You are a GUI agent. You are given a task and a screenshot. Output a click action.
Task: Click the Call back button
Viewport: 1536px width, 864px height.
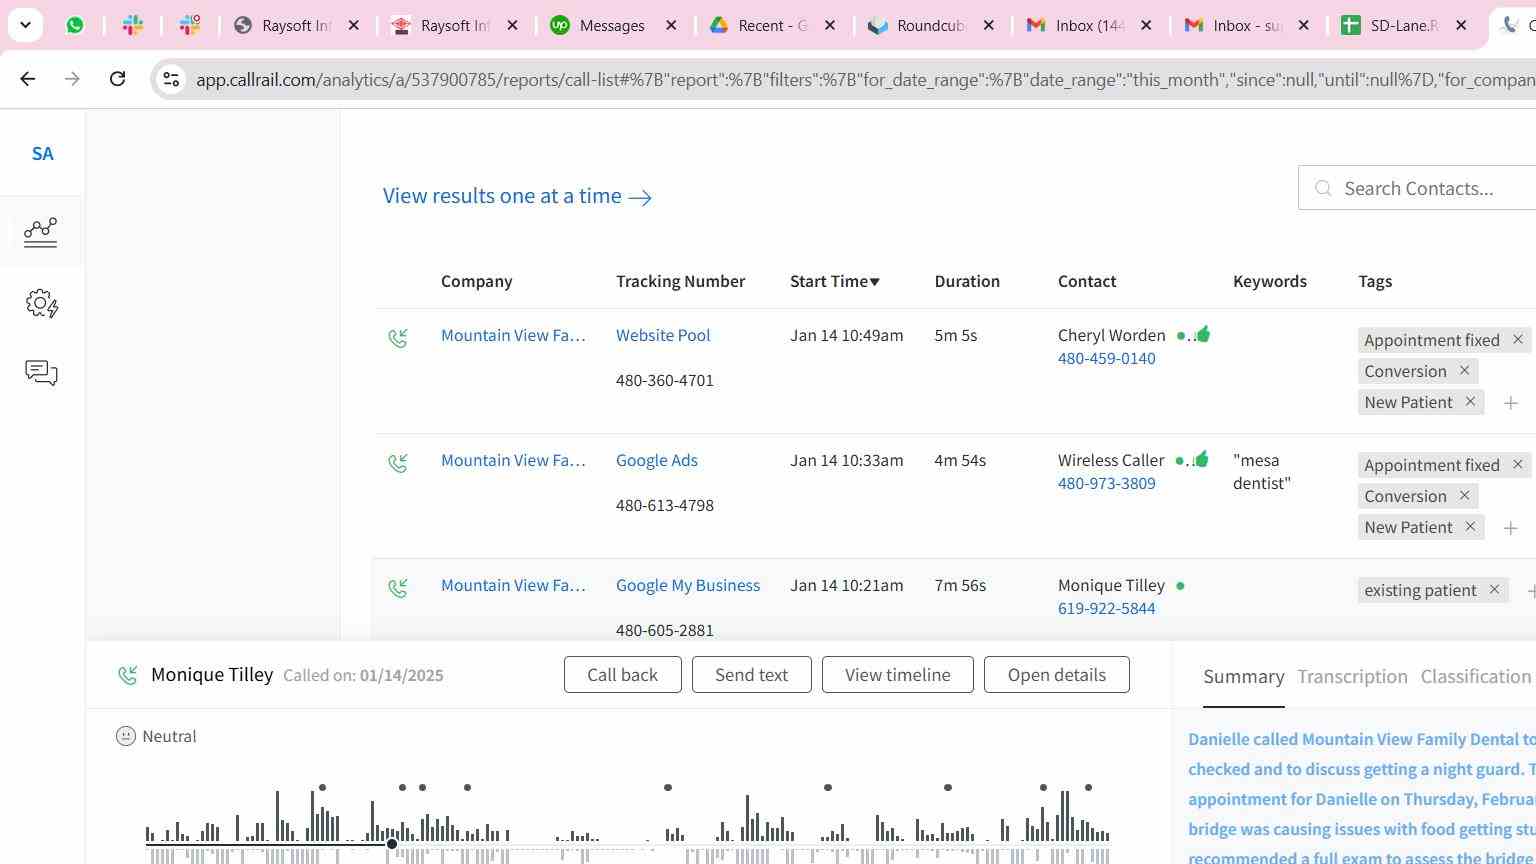[622, 675]
